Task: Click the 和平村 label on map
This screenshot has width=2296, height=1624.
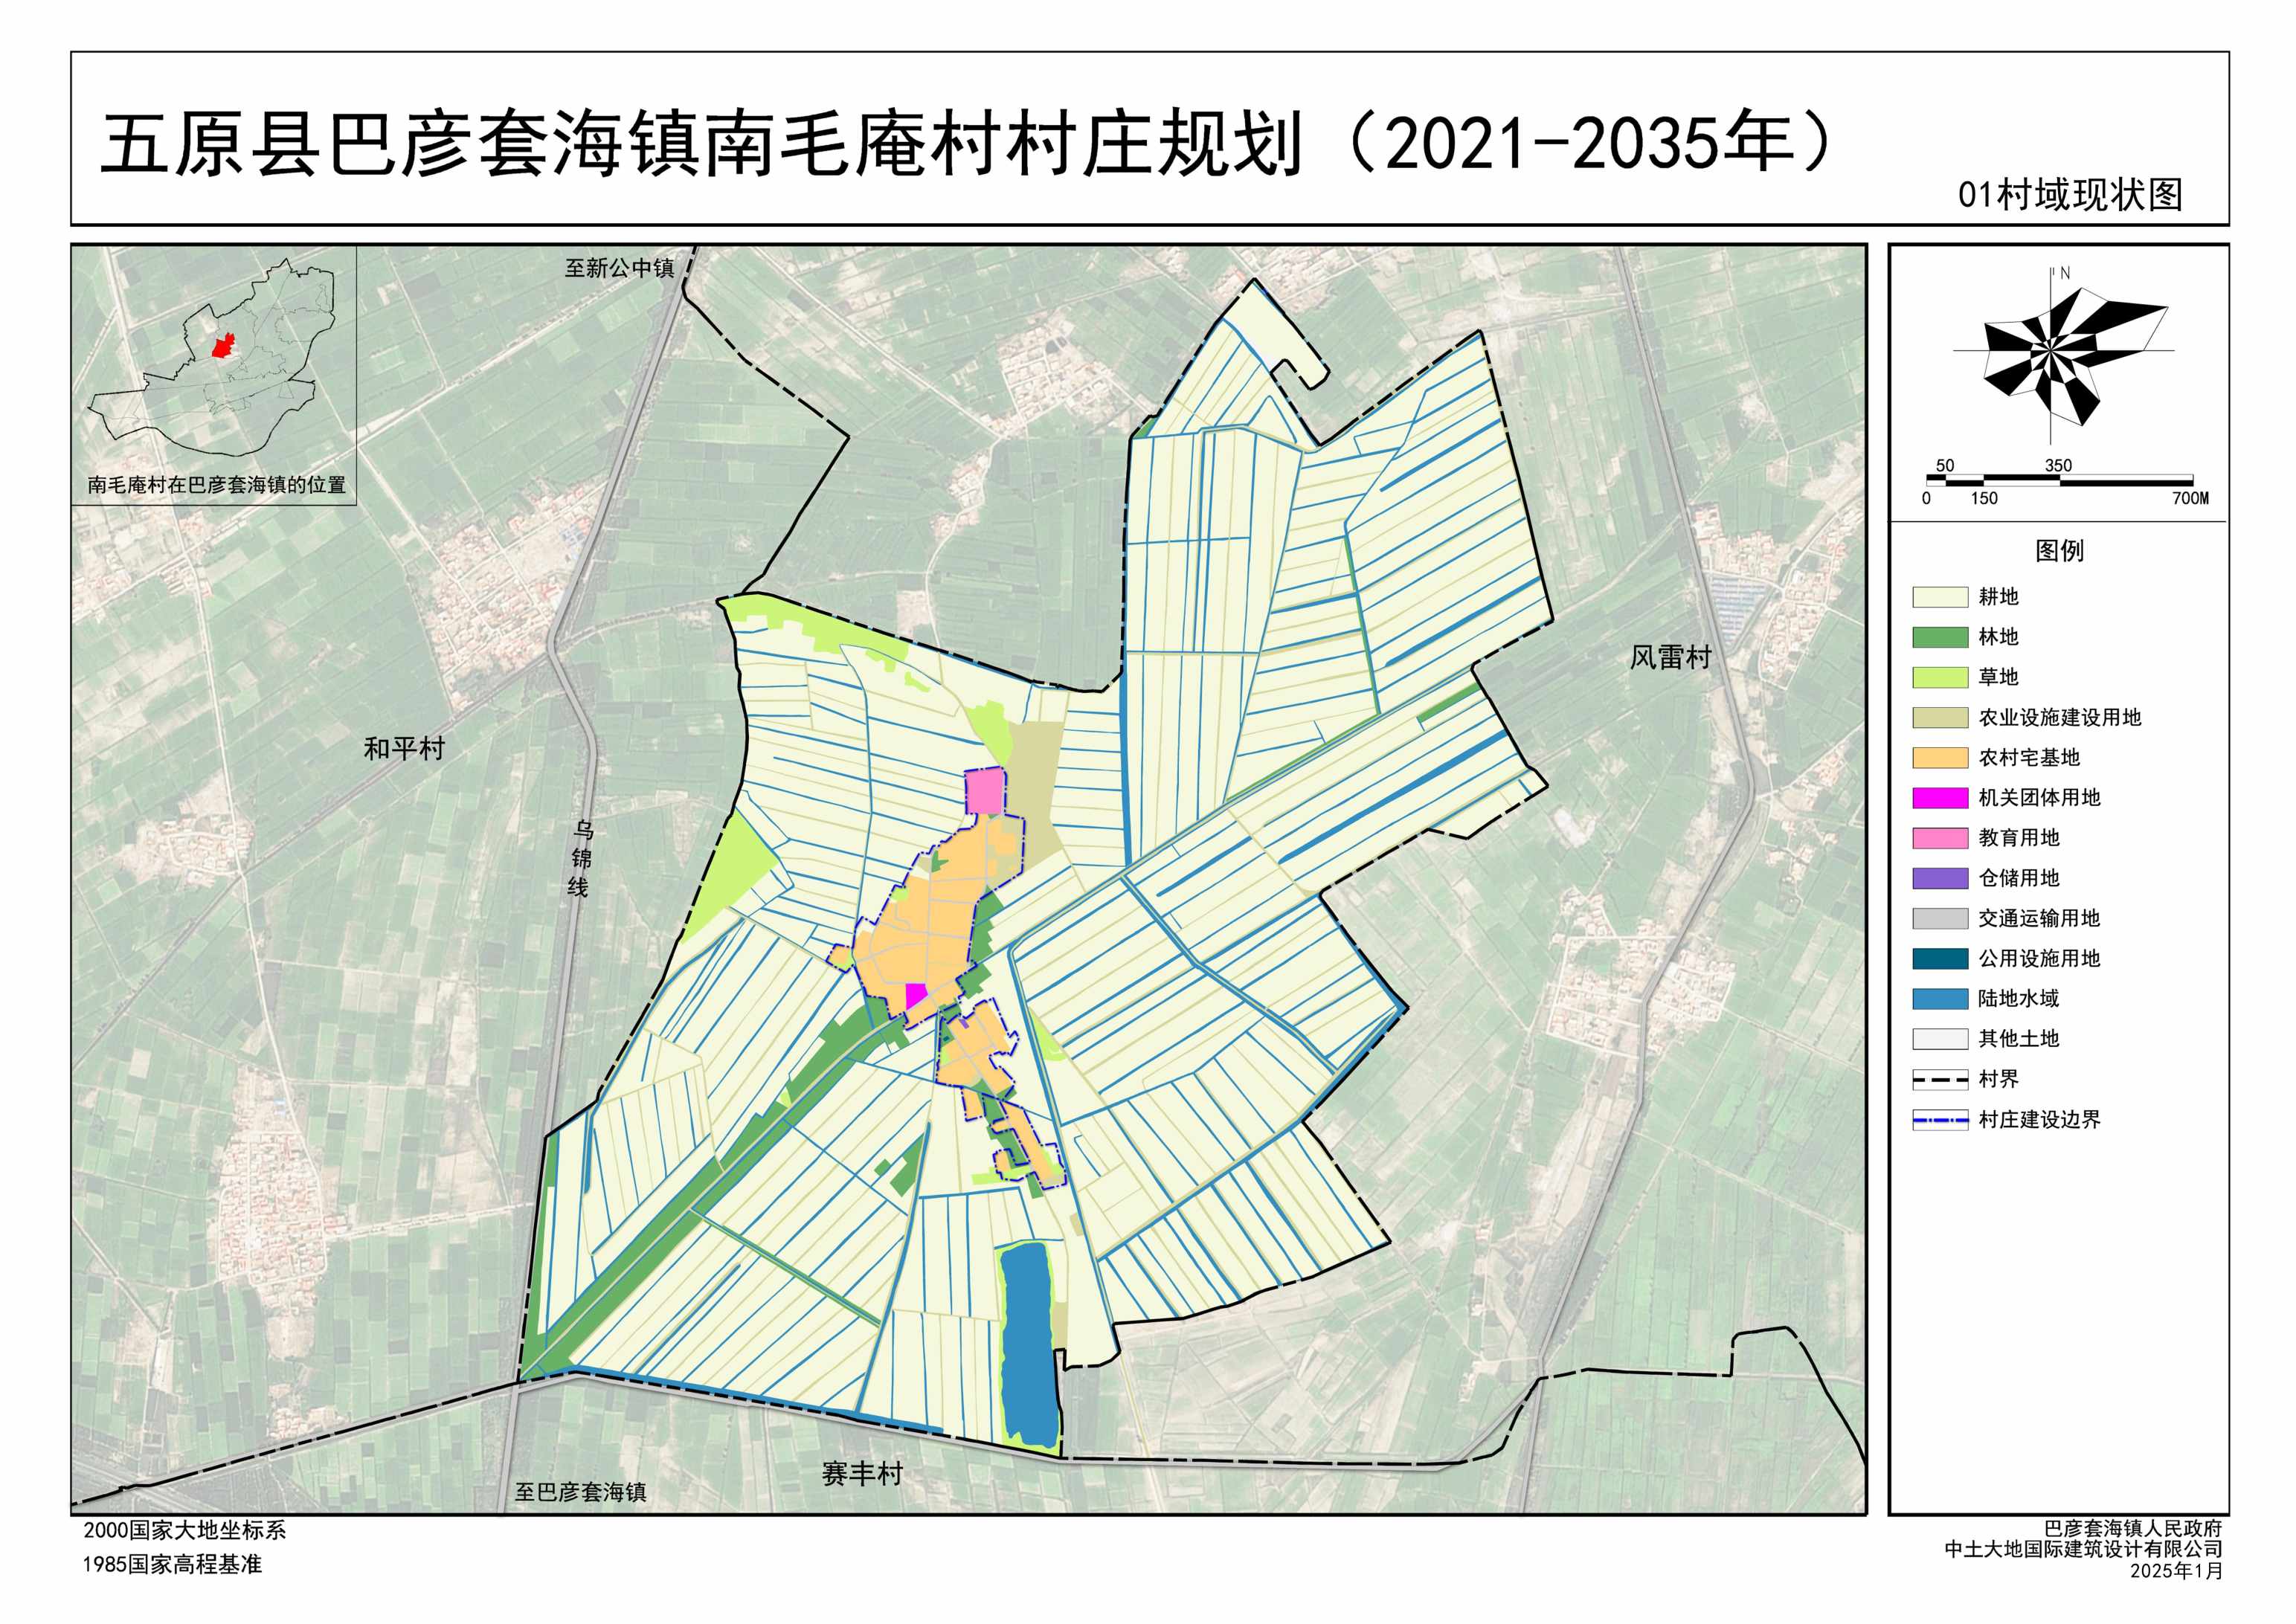Action: coord(404,748)
